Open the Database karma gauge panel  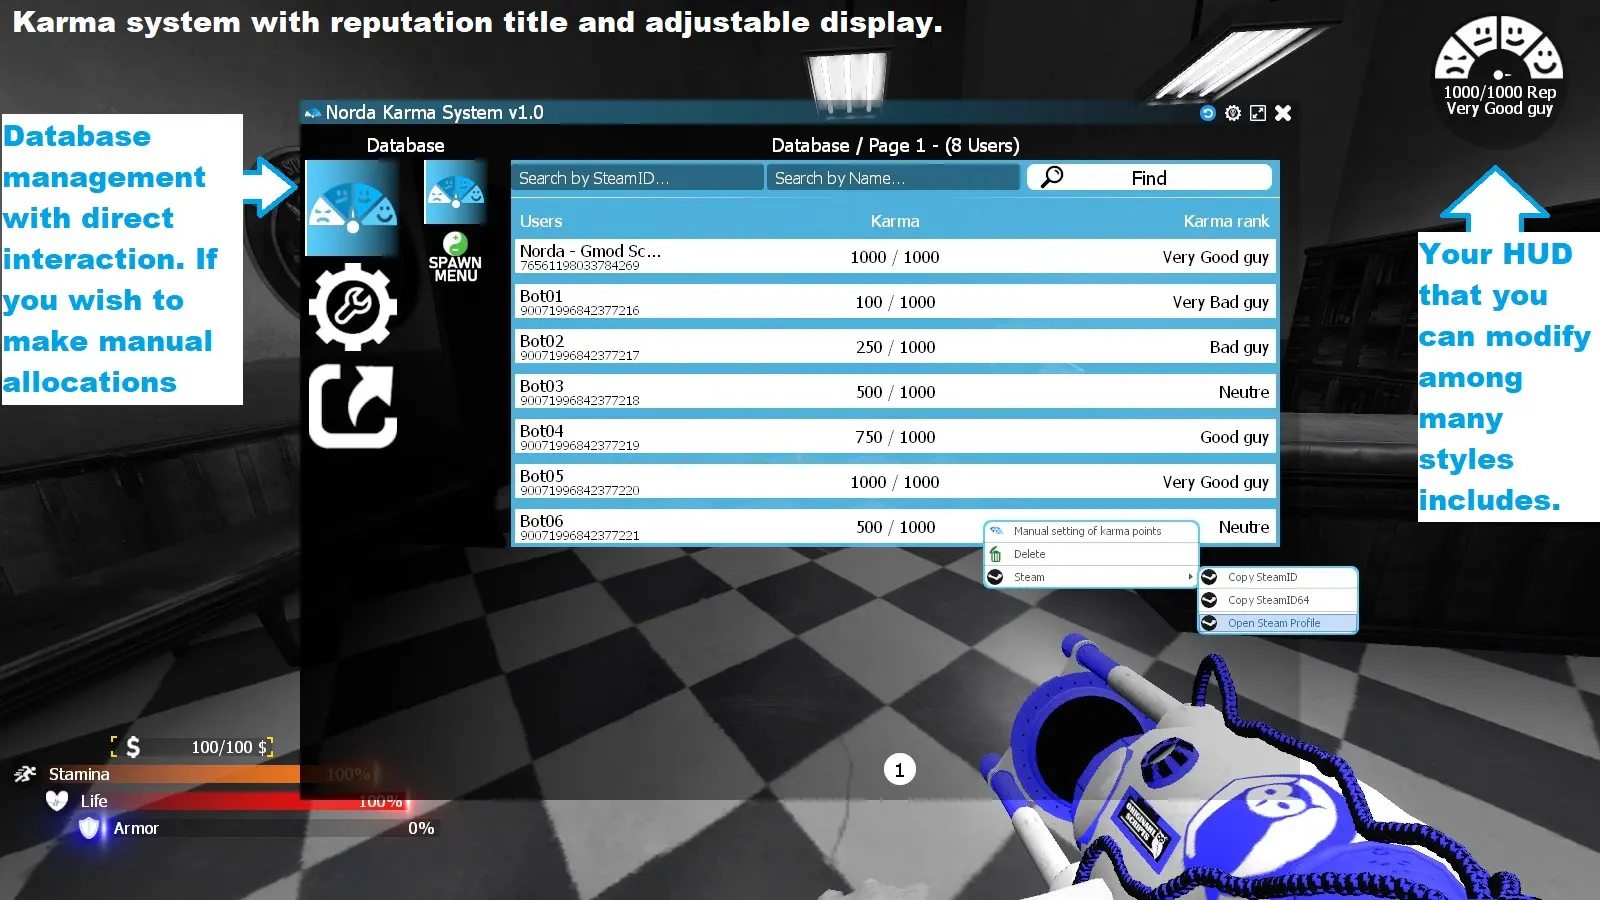pyautogui.click(x=352, y=207)
